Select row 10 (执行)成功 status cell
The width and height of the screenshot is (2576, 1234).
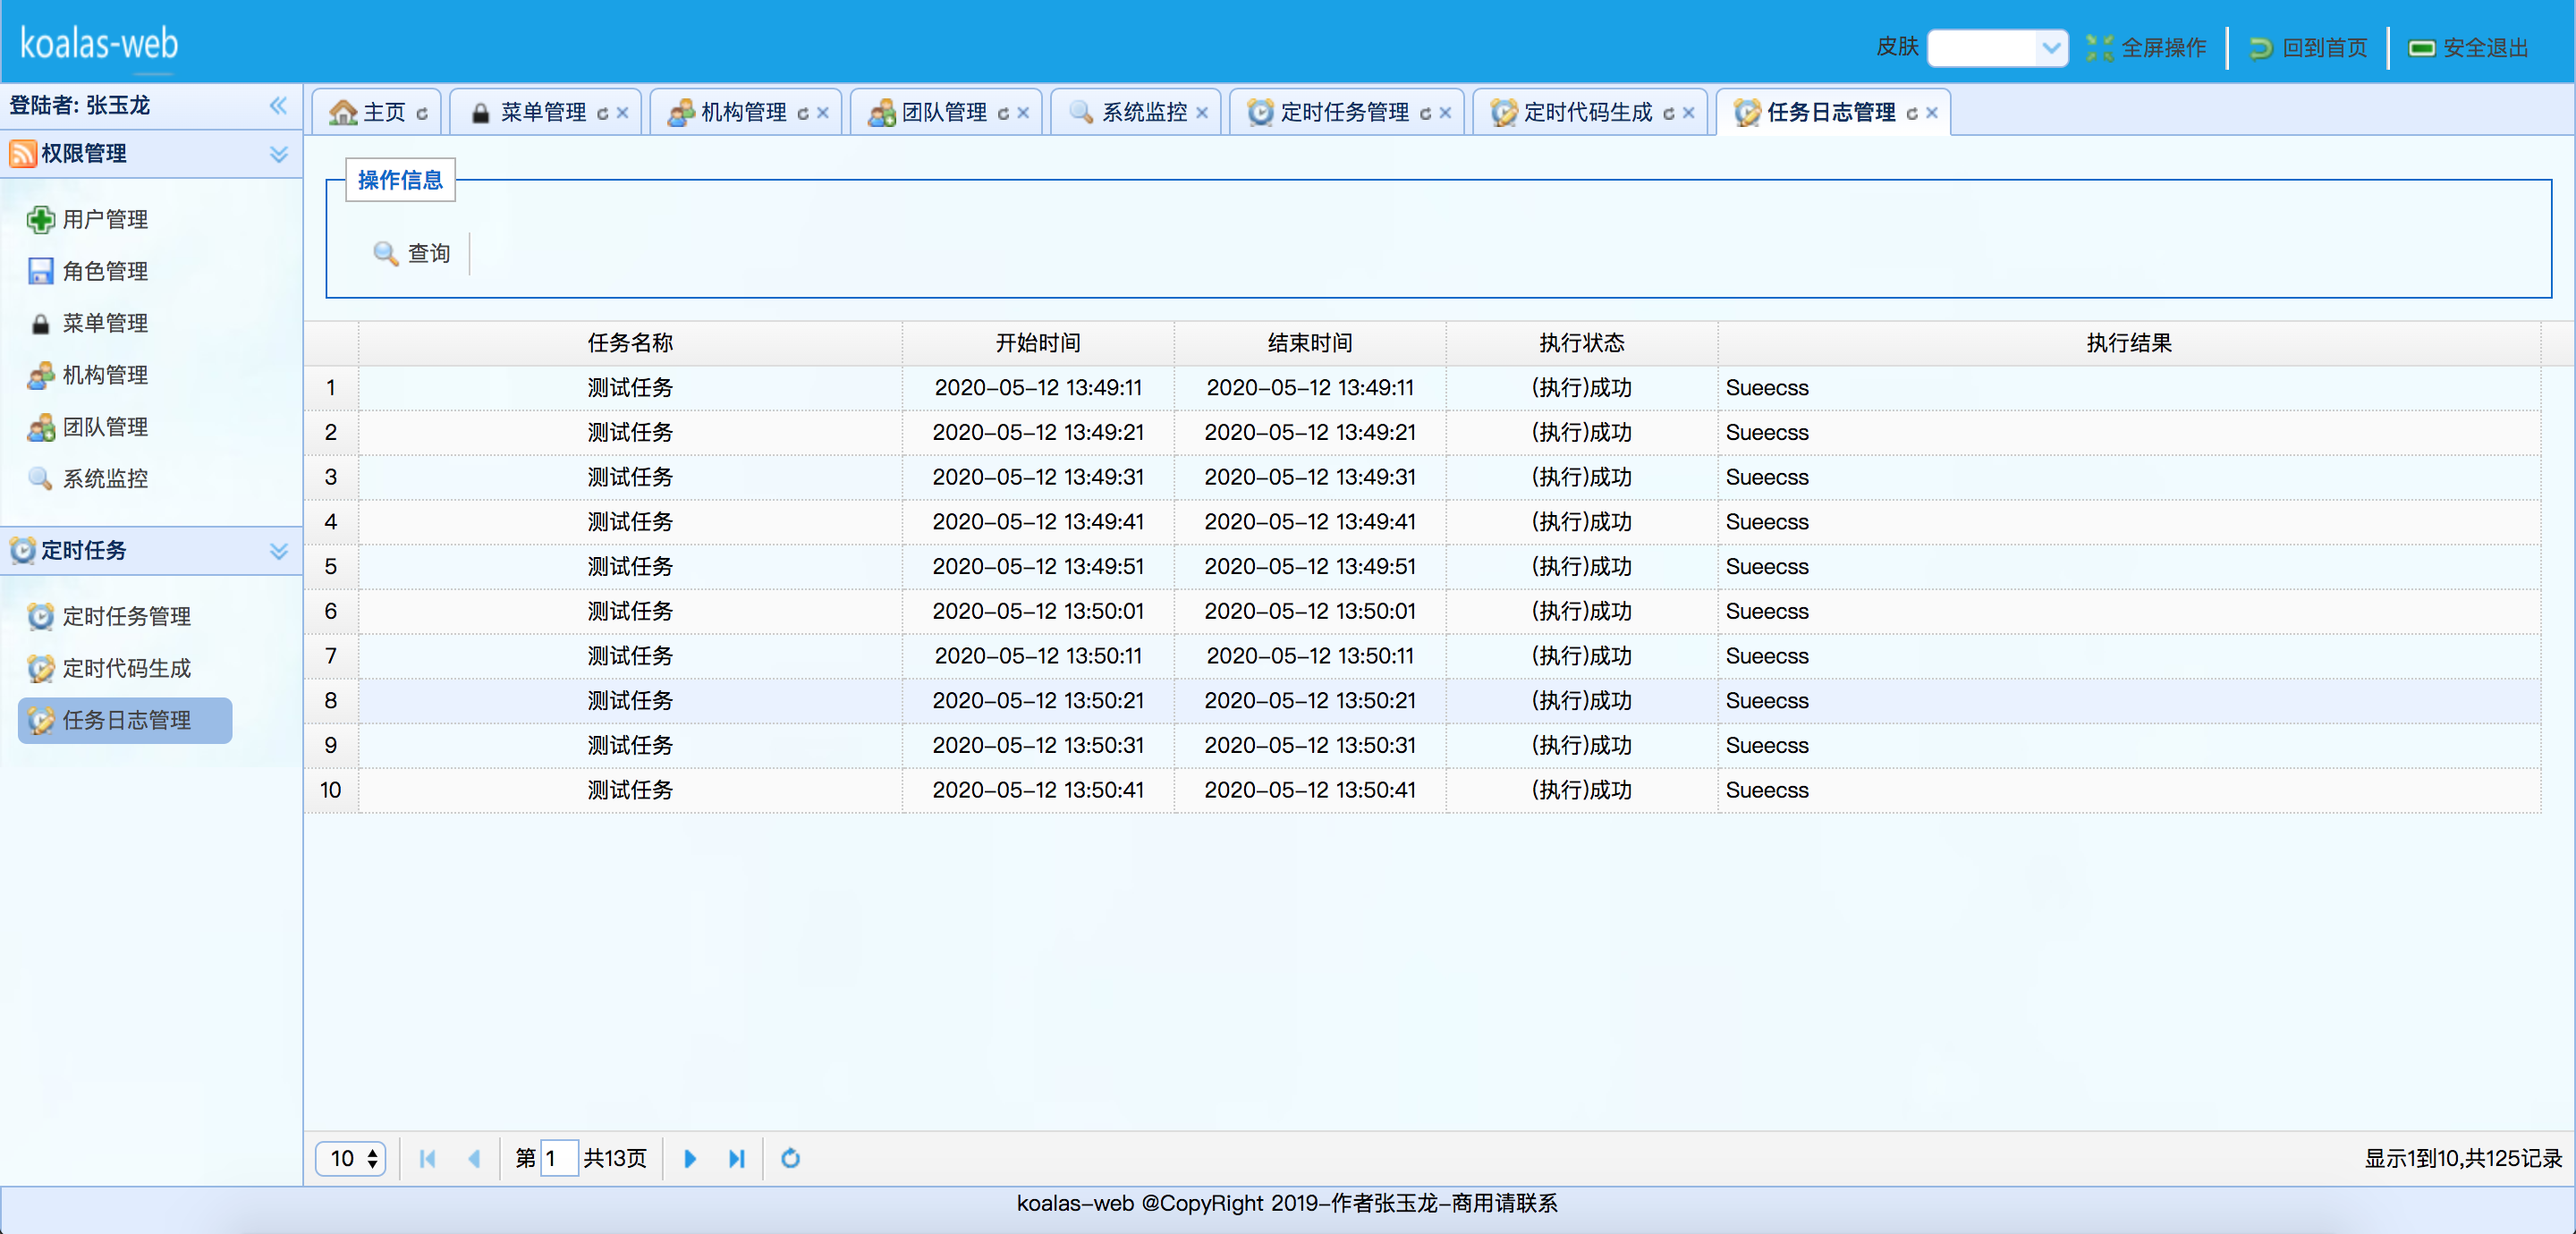tap(1582, 790)
